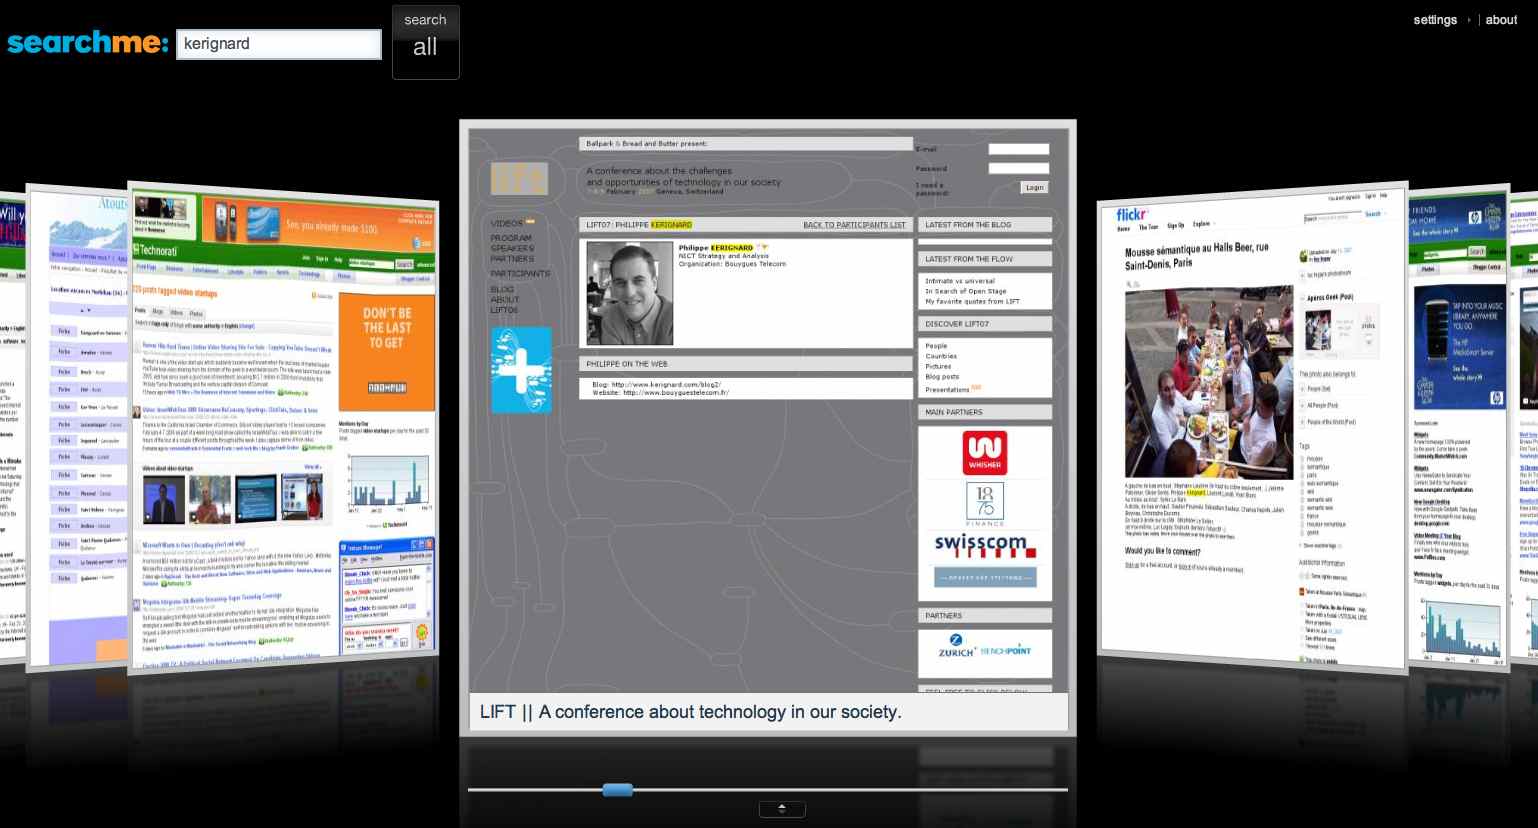Click 'In Search of Open Stage' link

coord(966,291)
